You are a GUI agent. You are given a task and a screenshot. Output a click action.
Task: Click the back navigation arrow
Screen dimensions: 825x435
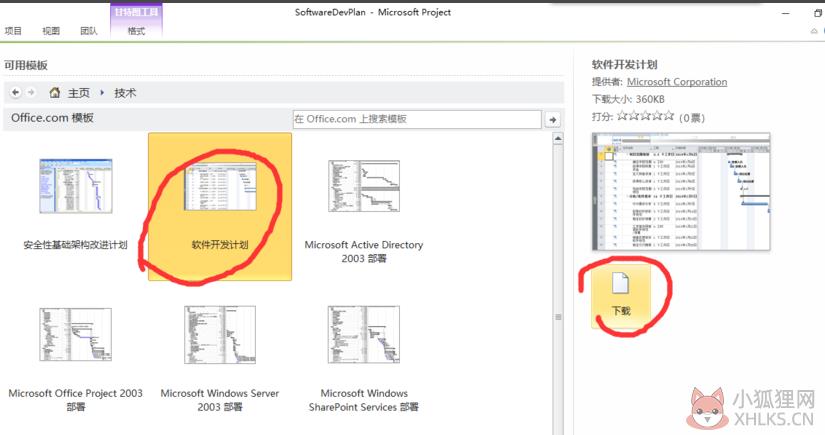(16, 93)
